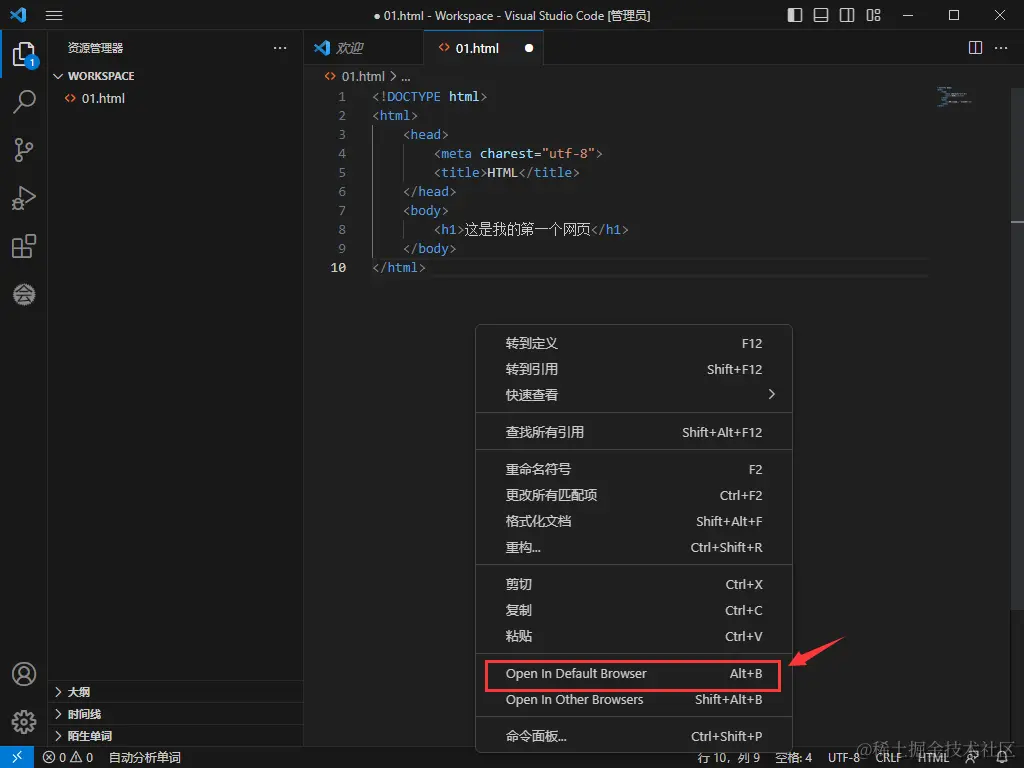Open Explorer panel More Actions ellipsis

280,48
